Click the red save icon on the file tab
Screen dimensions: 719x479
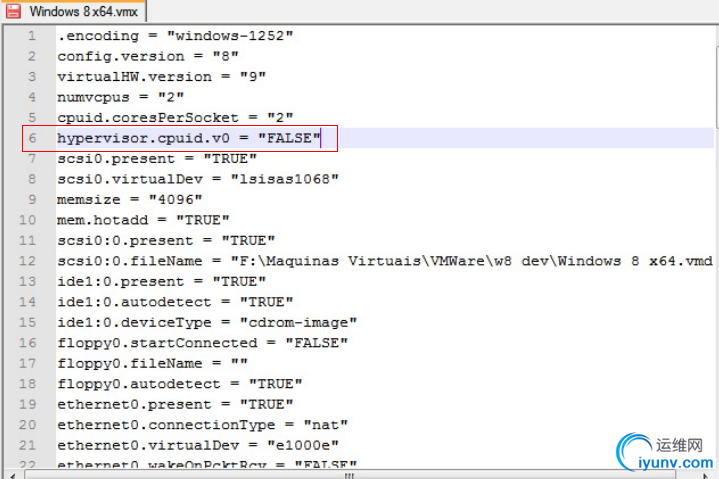click(x=13, y=11)
